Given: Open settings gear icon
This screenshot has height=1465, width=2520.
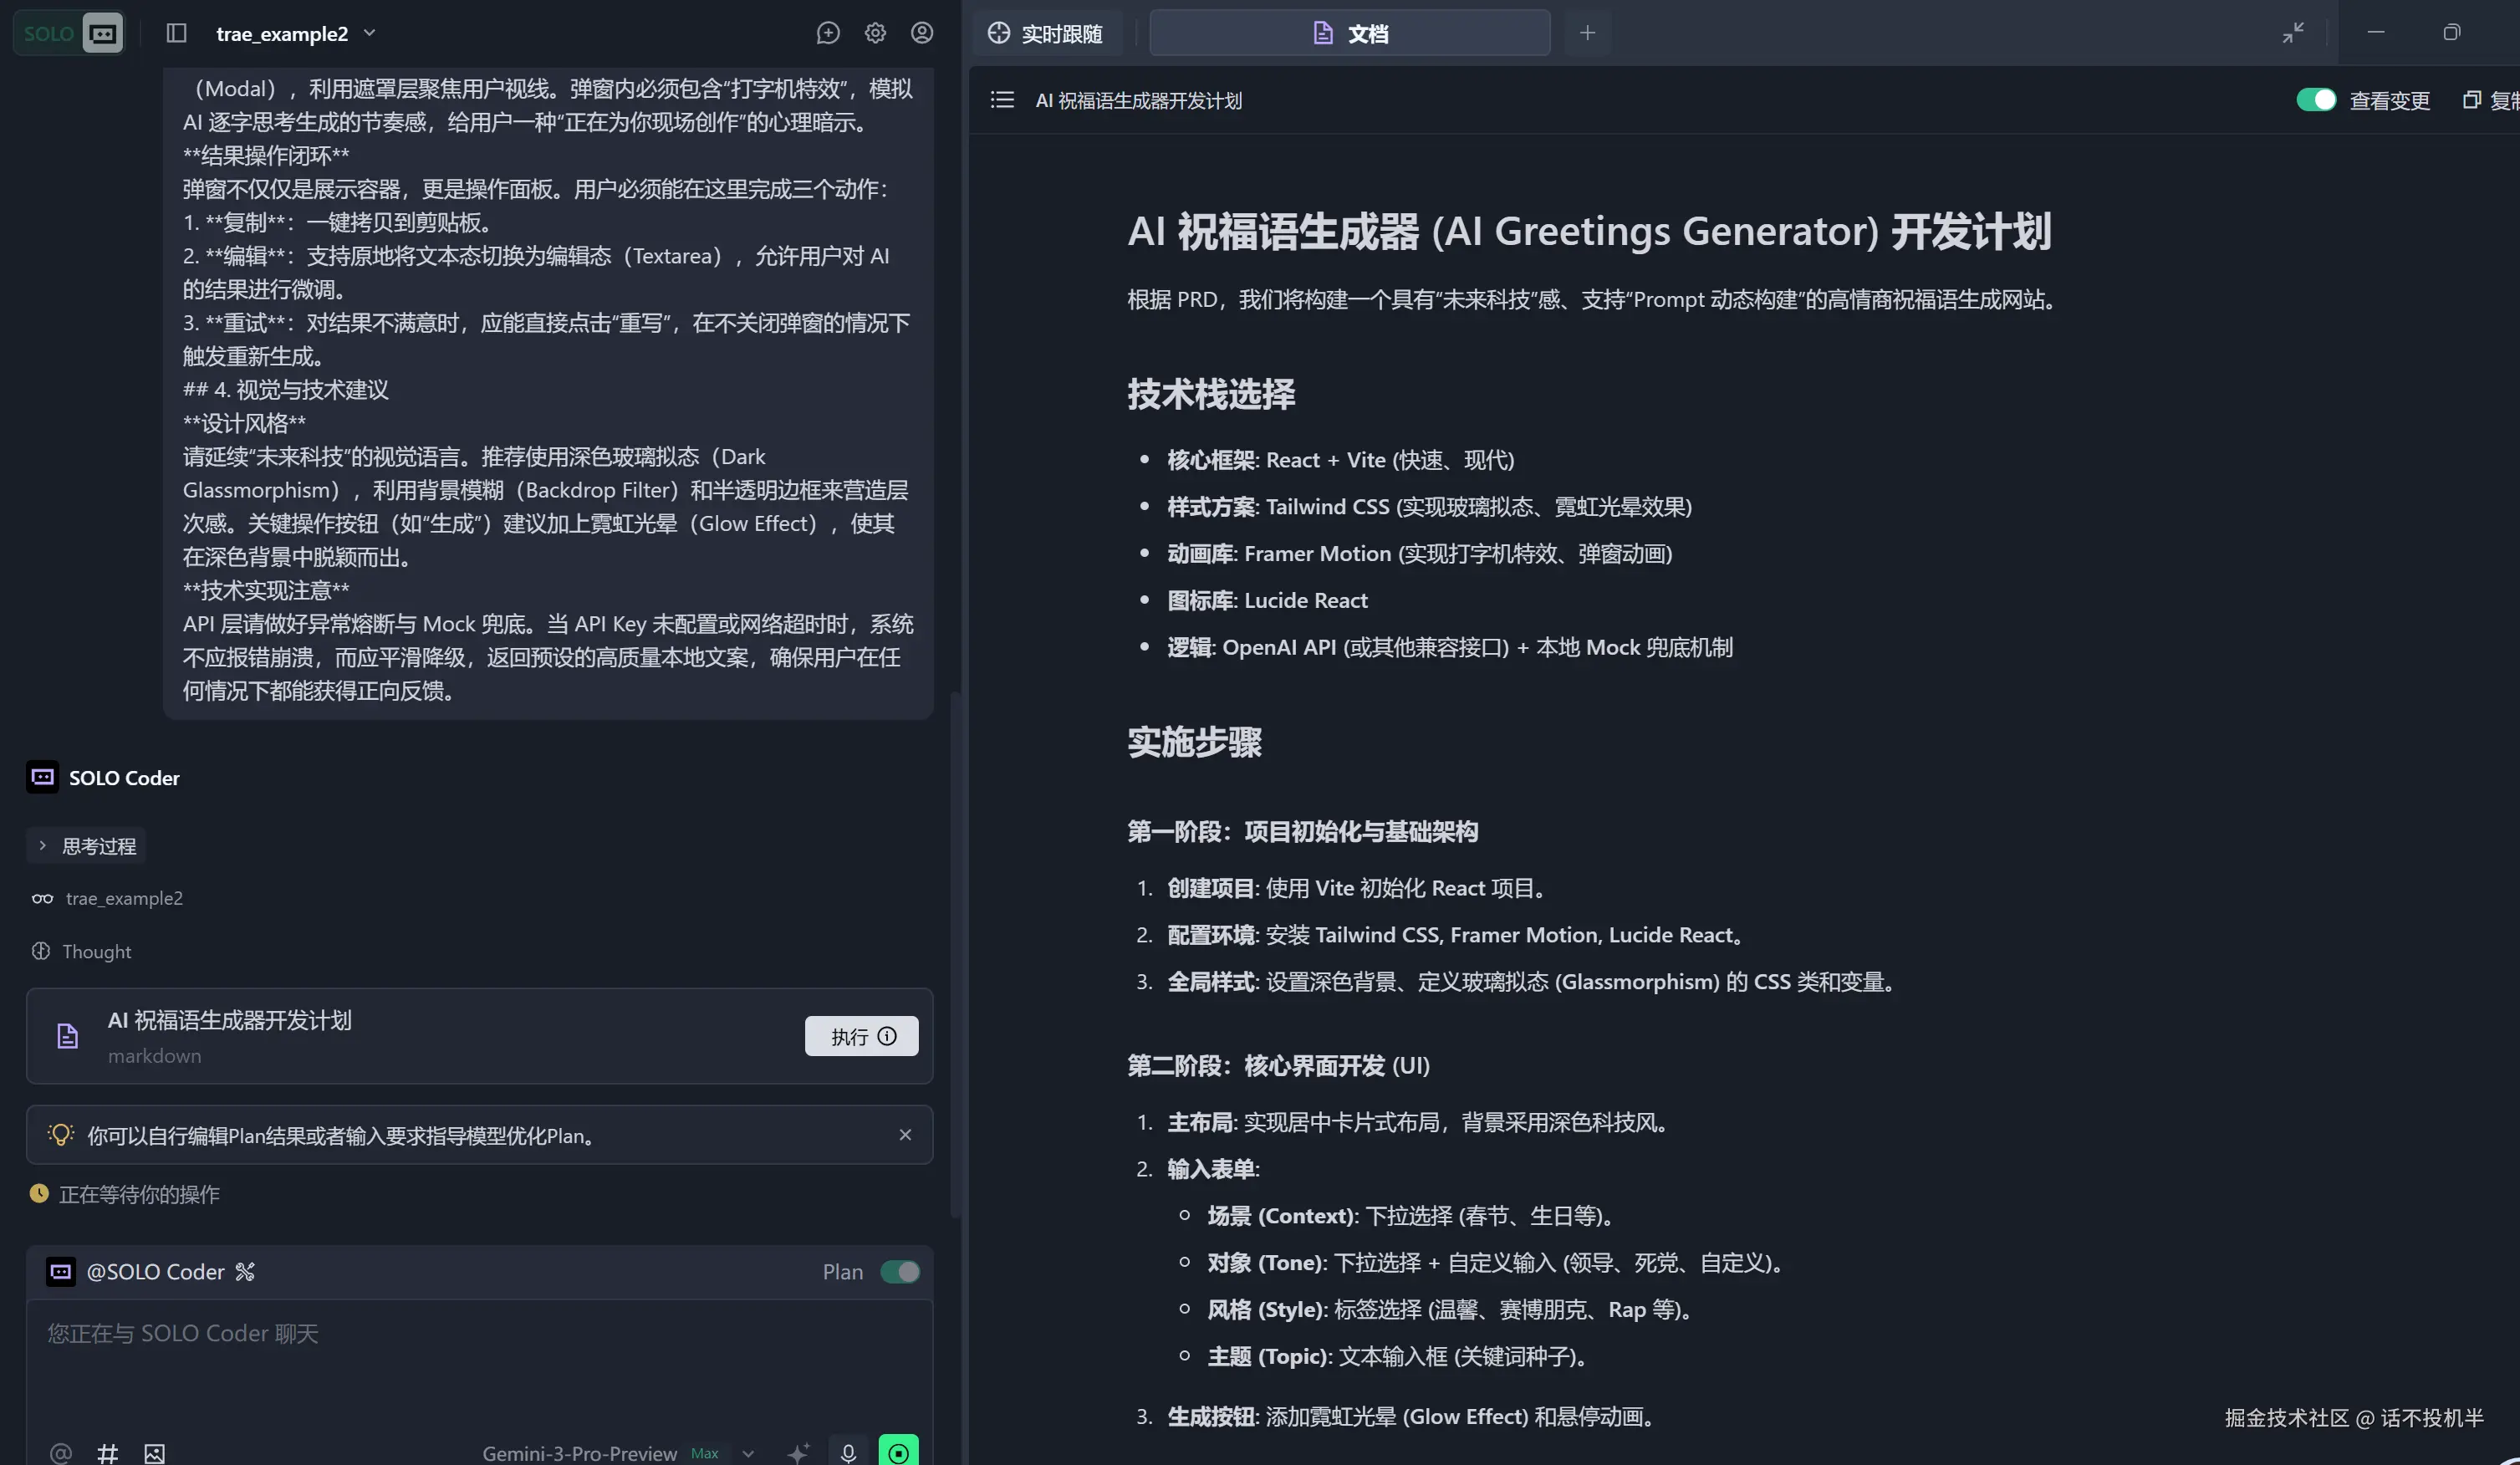Looking at the screenshot, I should tap(875, 33).
